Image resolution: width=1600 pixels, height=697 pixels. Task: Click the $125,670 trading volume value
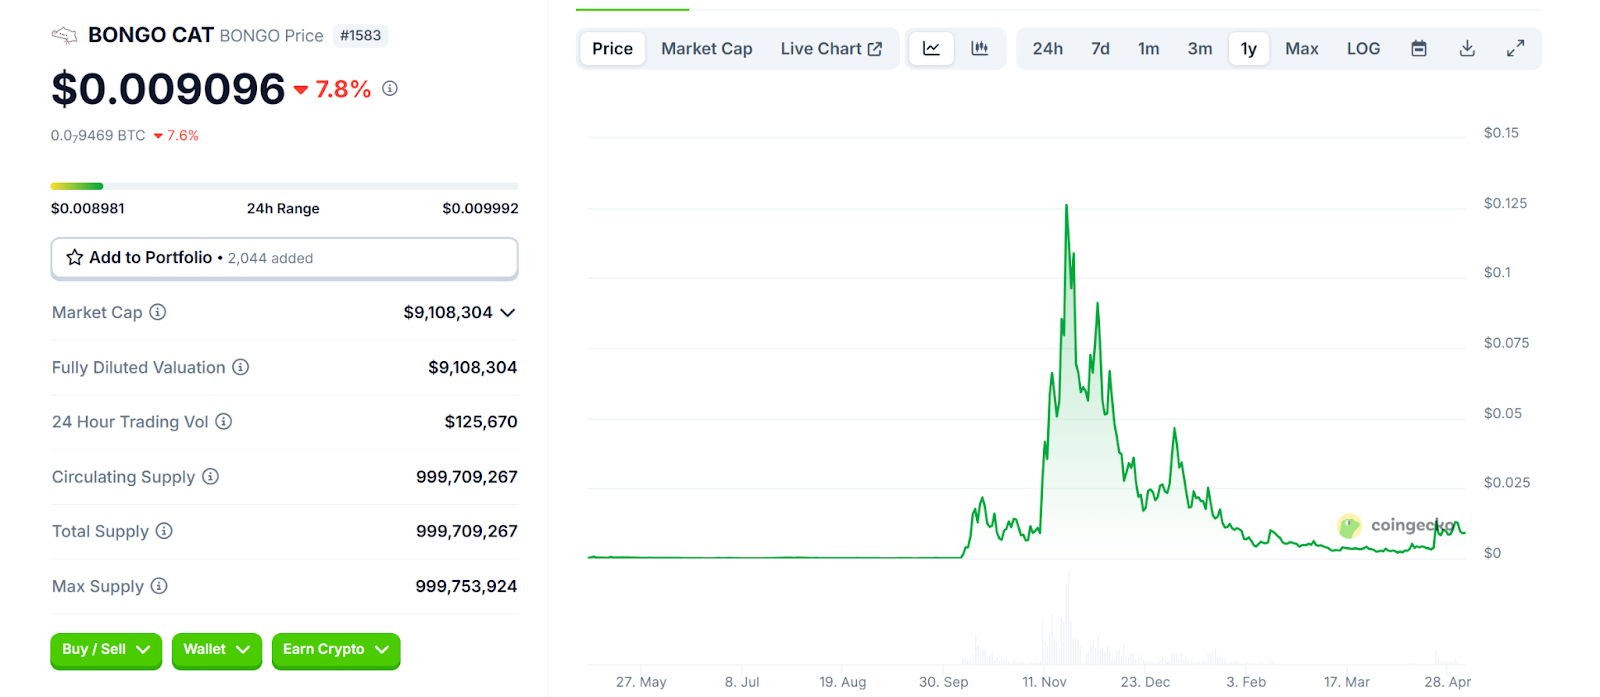(481, 422)
